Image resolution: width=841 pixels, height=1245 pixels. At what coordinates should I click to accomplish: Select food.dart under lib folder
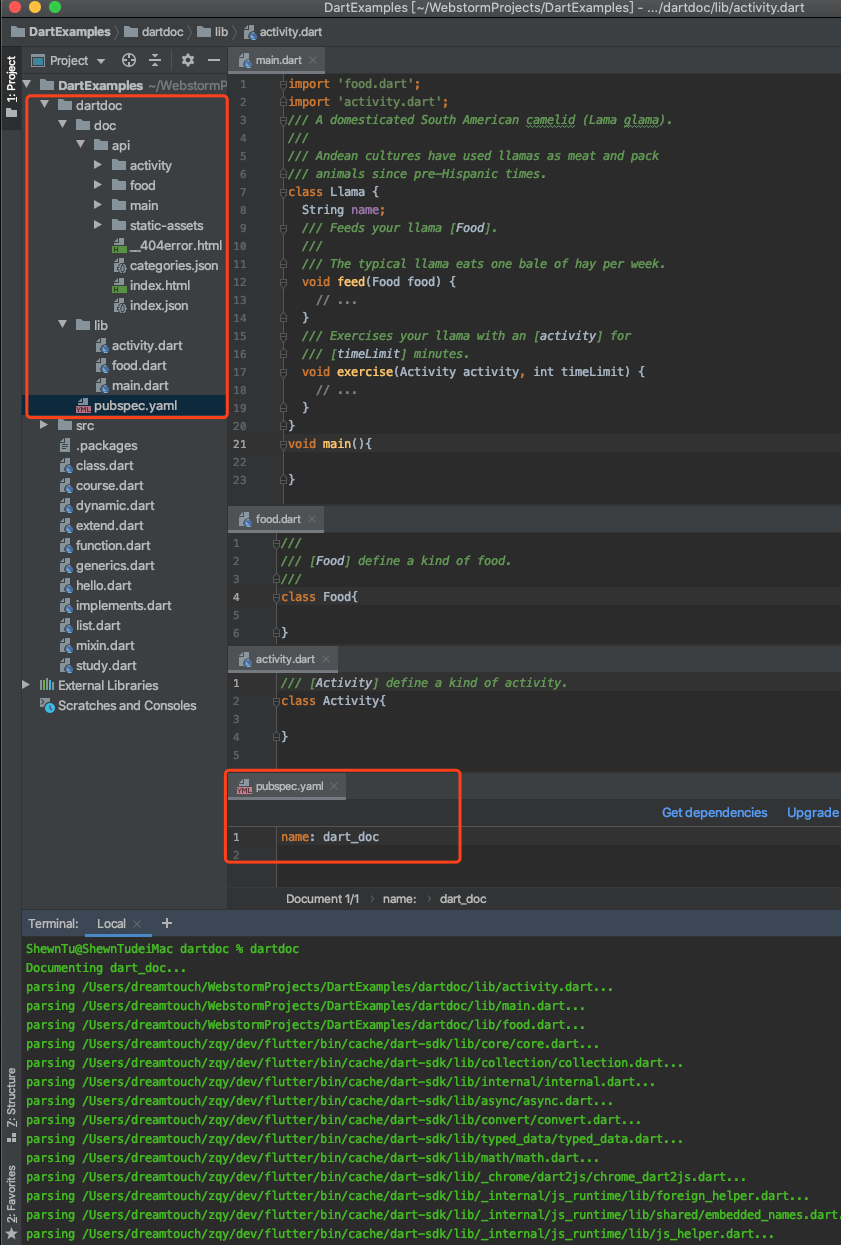coord(130,365)
